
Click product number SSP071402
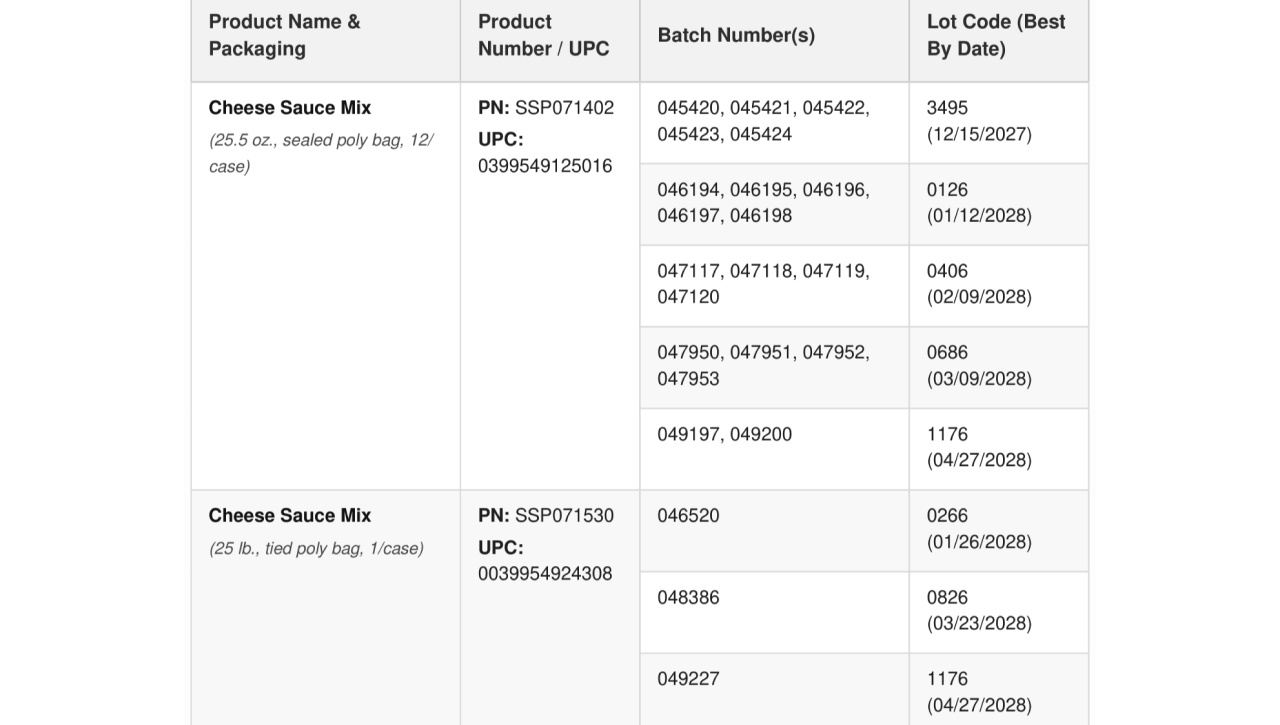(564, 108)
